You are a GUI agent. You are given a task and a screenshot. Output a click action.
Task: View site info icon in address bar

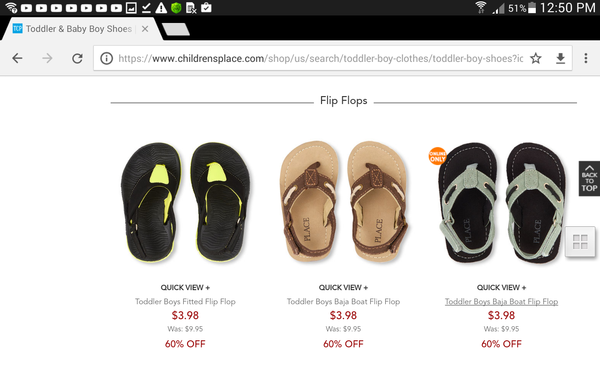coord(106,58)
